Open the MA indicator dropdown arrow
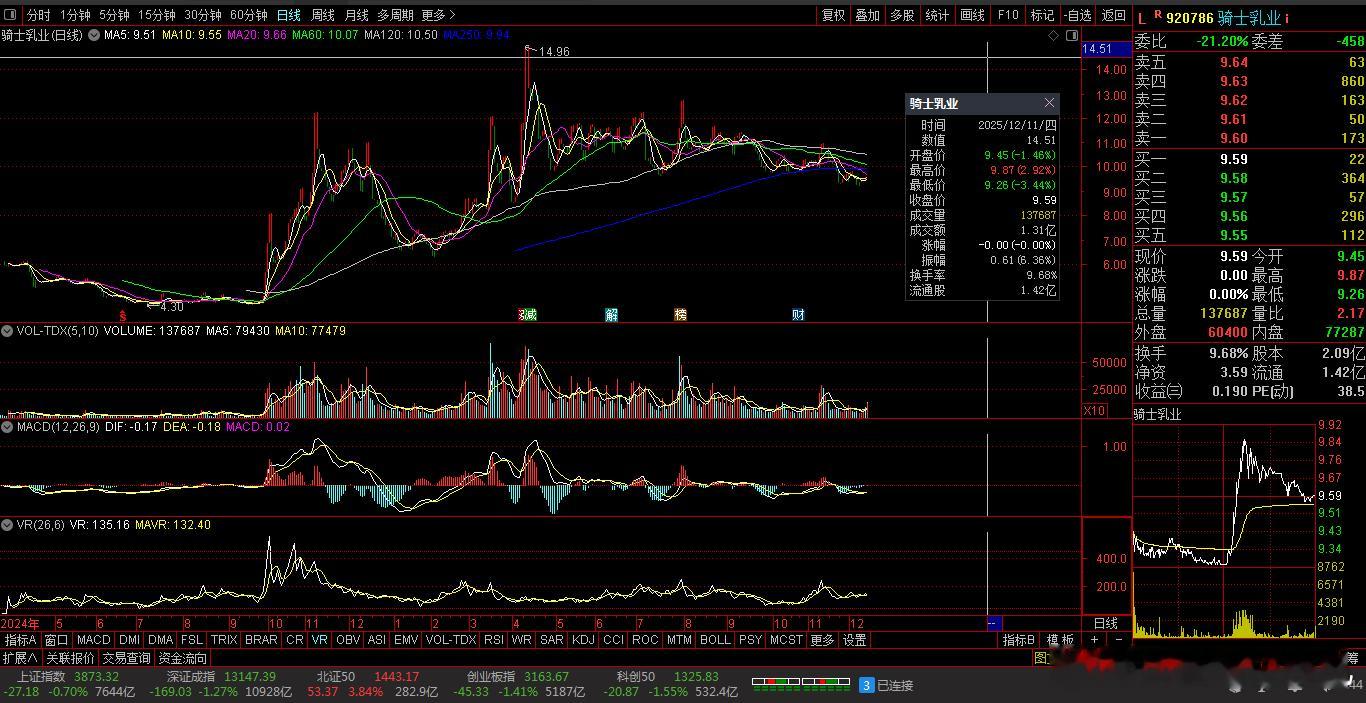The width and height of the screenshot is (1366, 703). (94, 35)
